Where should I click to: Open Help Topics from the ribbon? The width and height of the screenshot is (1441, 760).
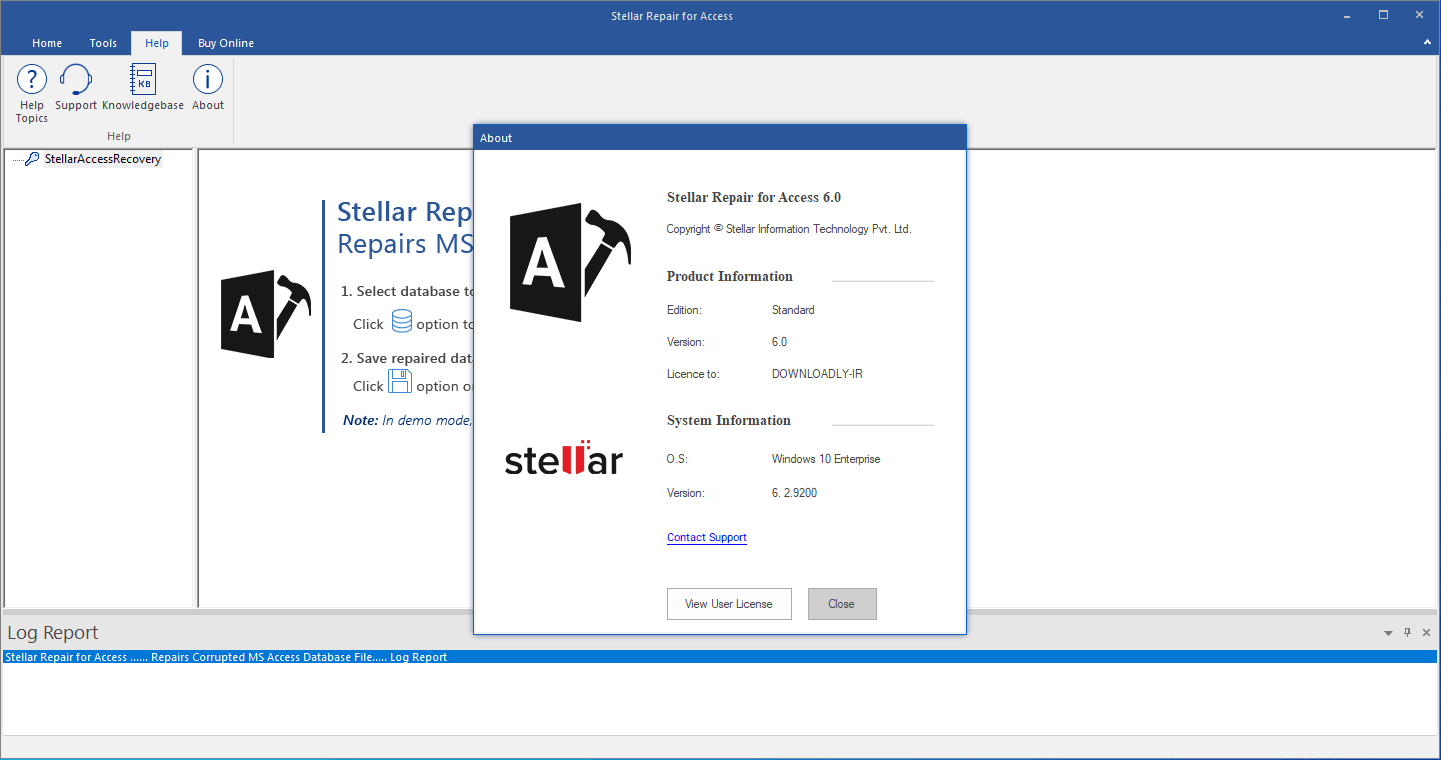pos(31,90)
